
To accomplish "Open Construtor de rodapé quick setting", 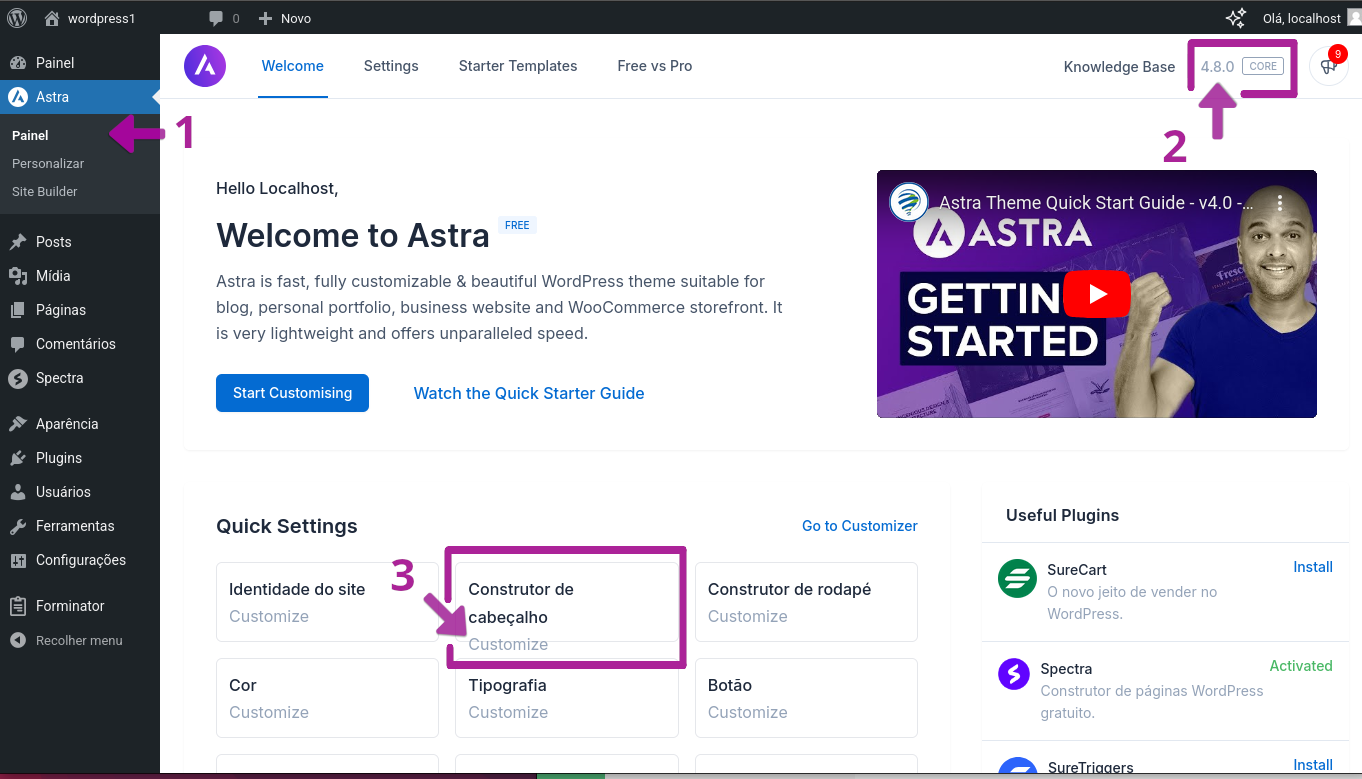I will (x=806, y=602).
